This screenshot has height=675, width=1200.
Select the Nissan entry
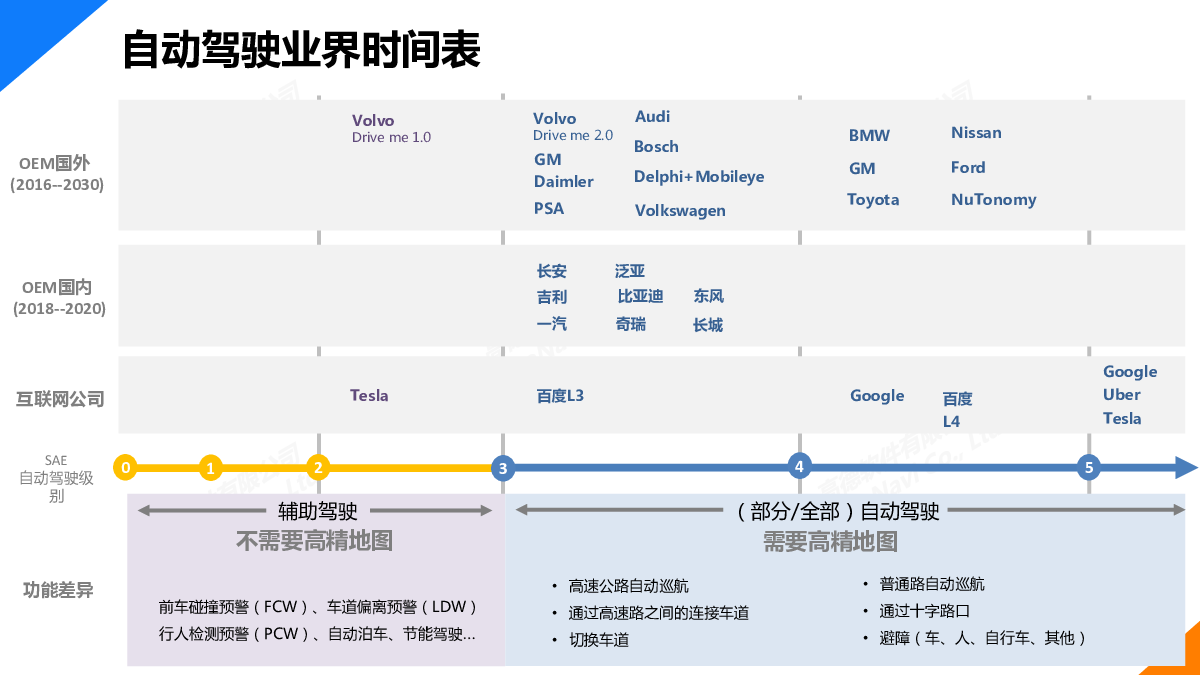[x=976, y=133]
